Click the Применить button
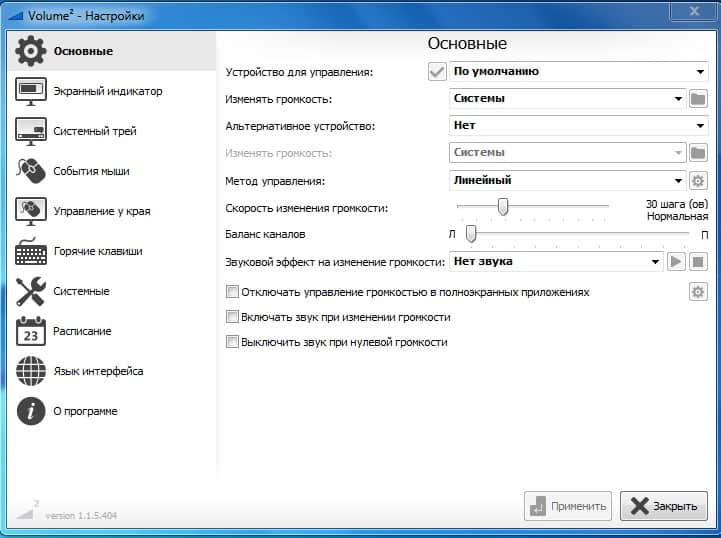This screenshot has height=538, width=721. point(567,506)
